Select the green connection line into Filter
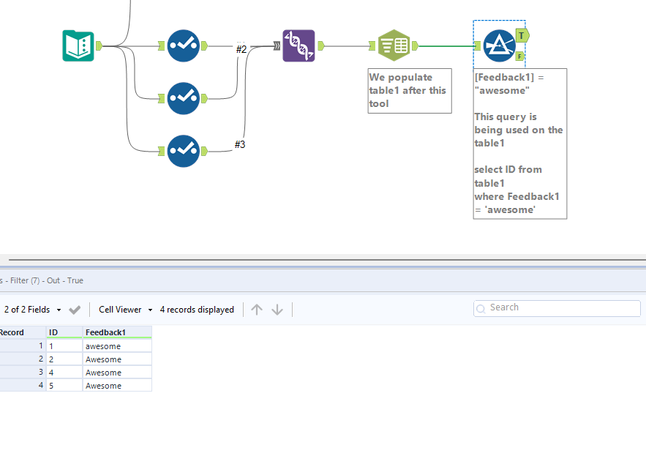The width and height of the screenshot is (646, 451). pyautogui.click(x=446, y=46)
